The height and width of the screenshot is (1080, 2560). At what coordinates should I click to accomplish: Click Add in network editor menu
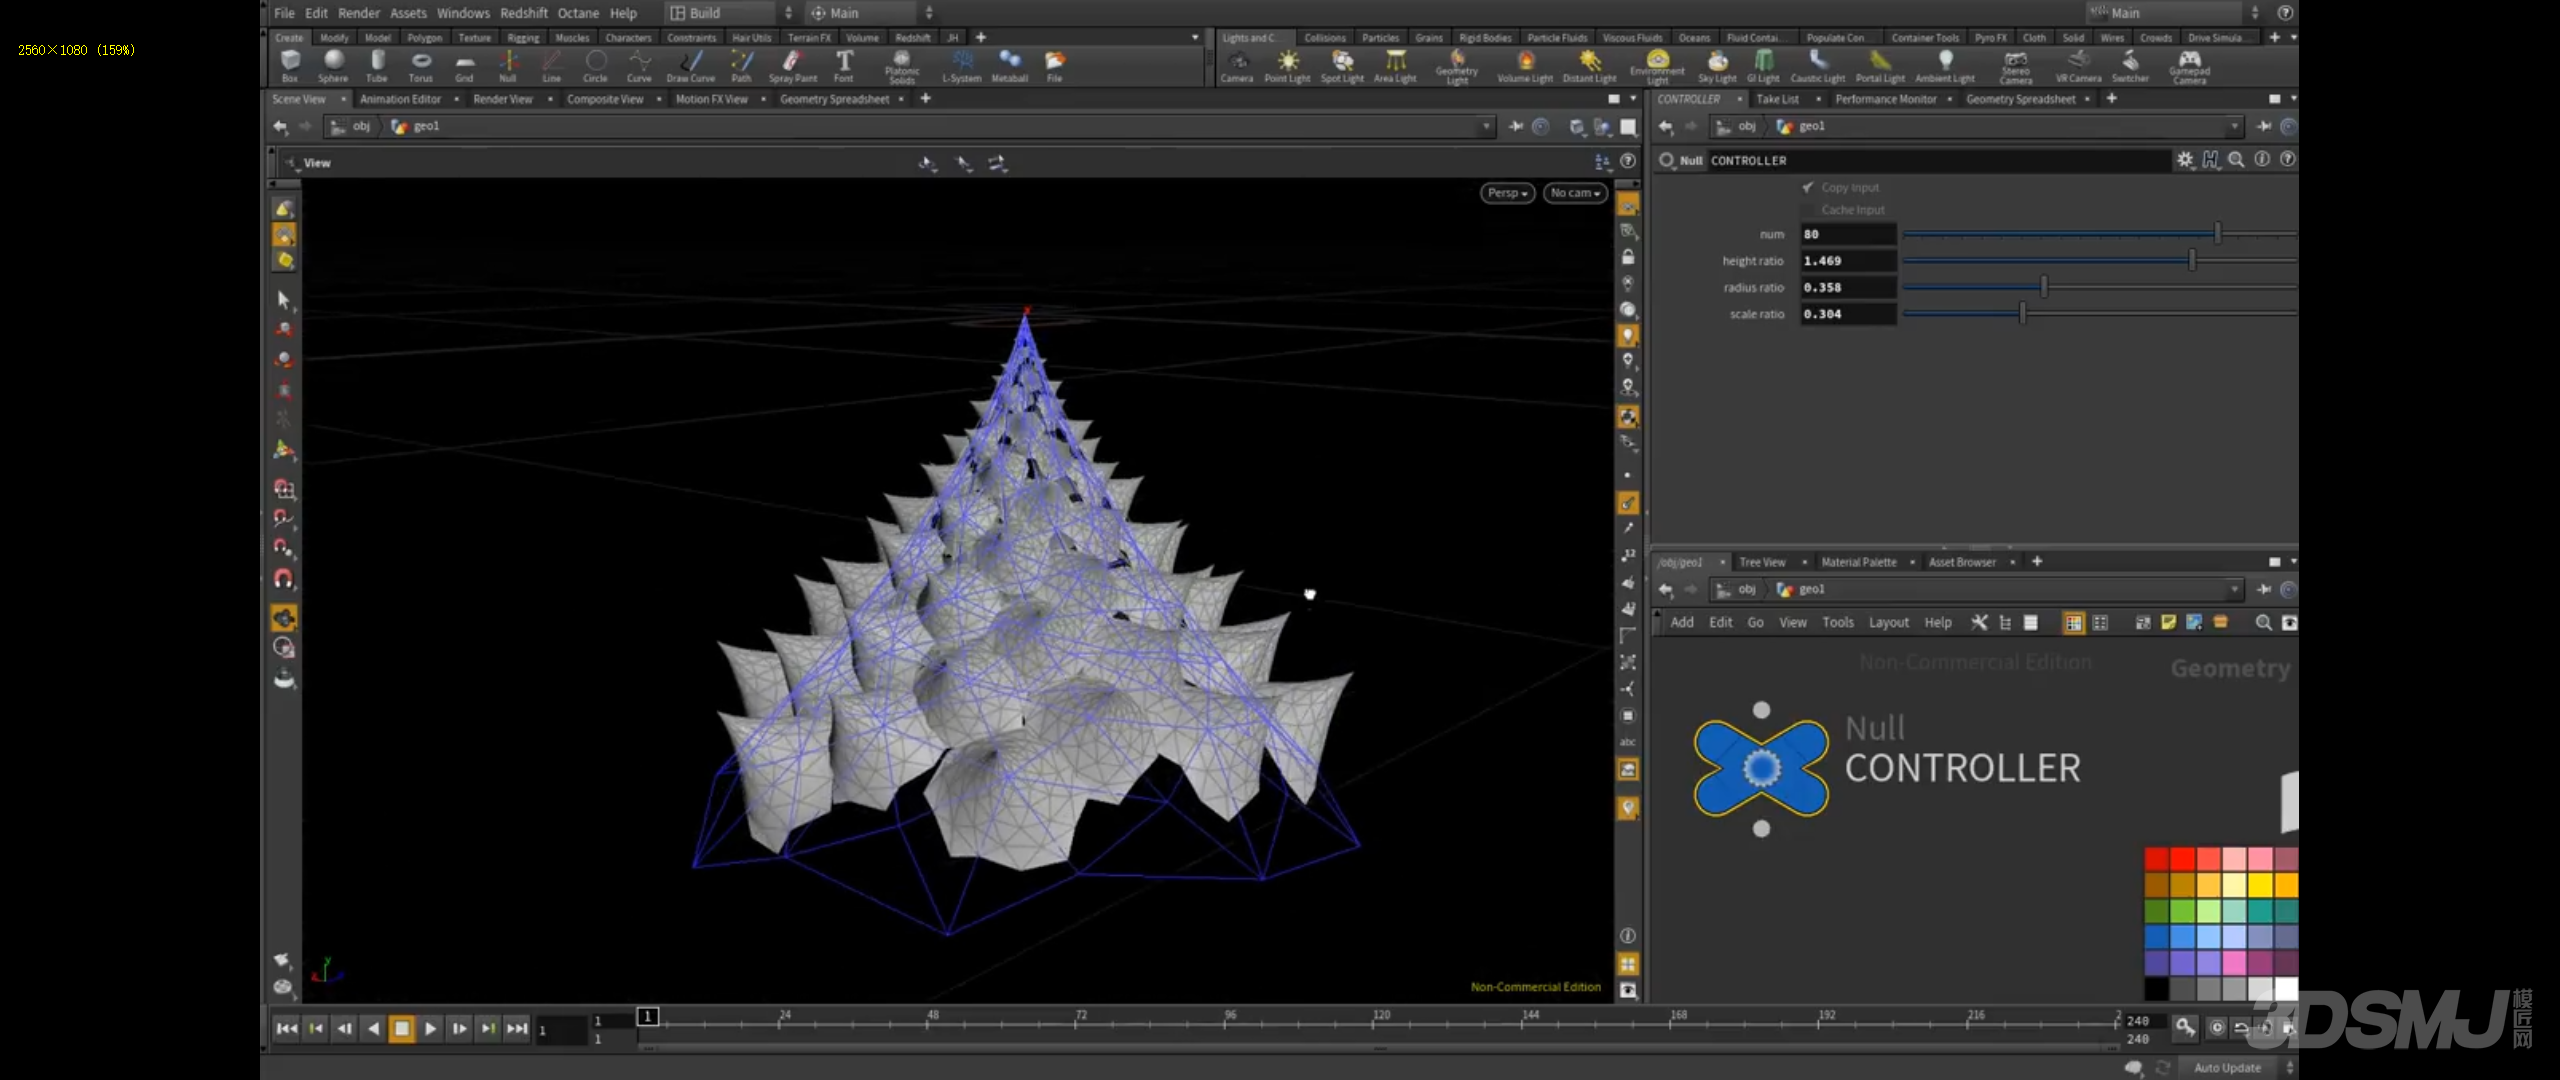point(1682,622)
